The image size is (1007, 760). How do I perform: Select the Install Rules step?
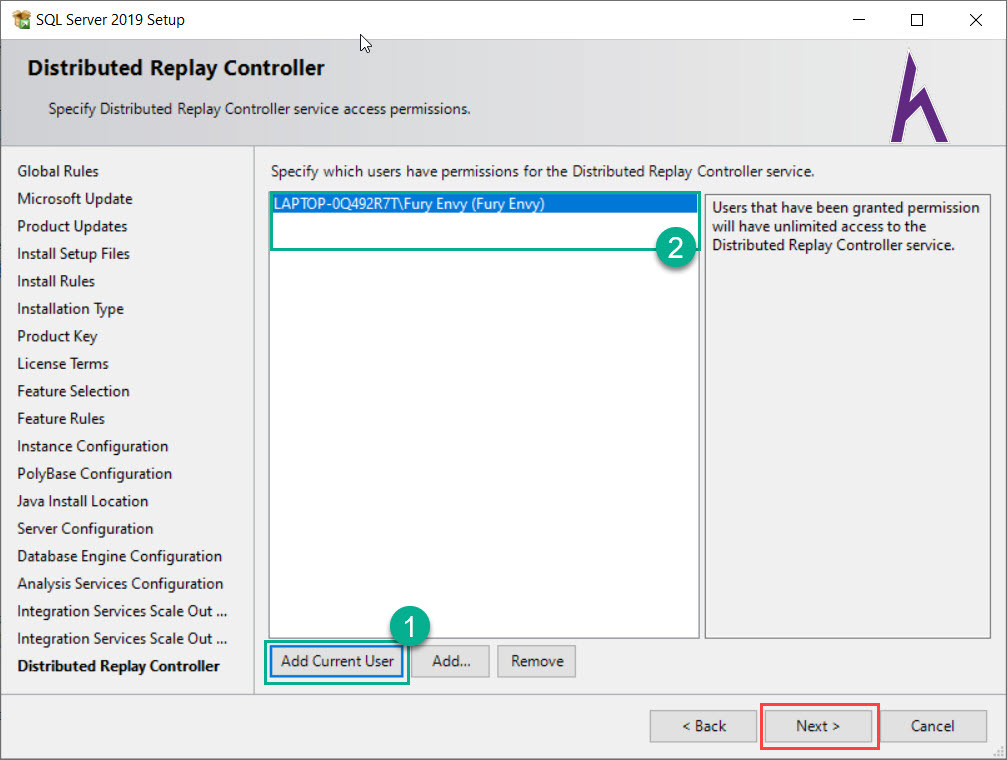(56, 281)
